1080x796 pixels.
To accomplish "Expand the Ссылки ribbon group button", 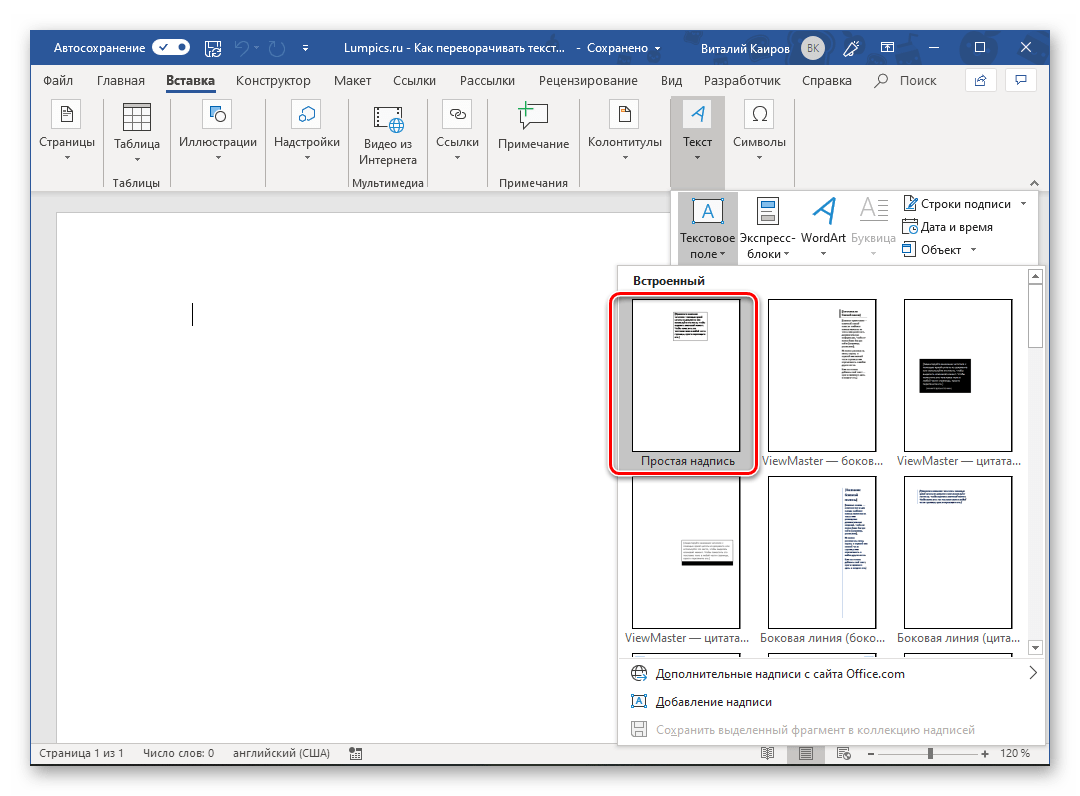I will coord(457,132).
